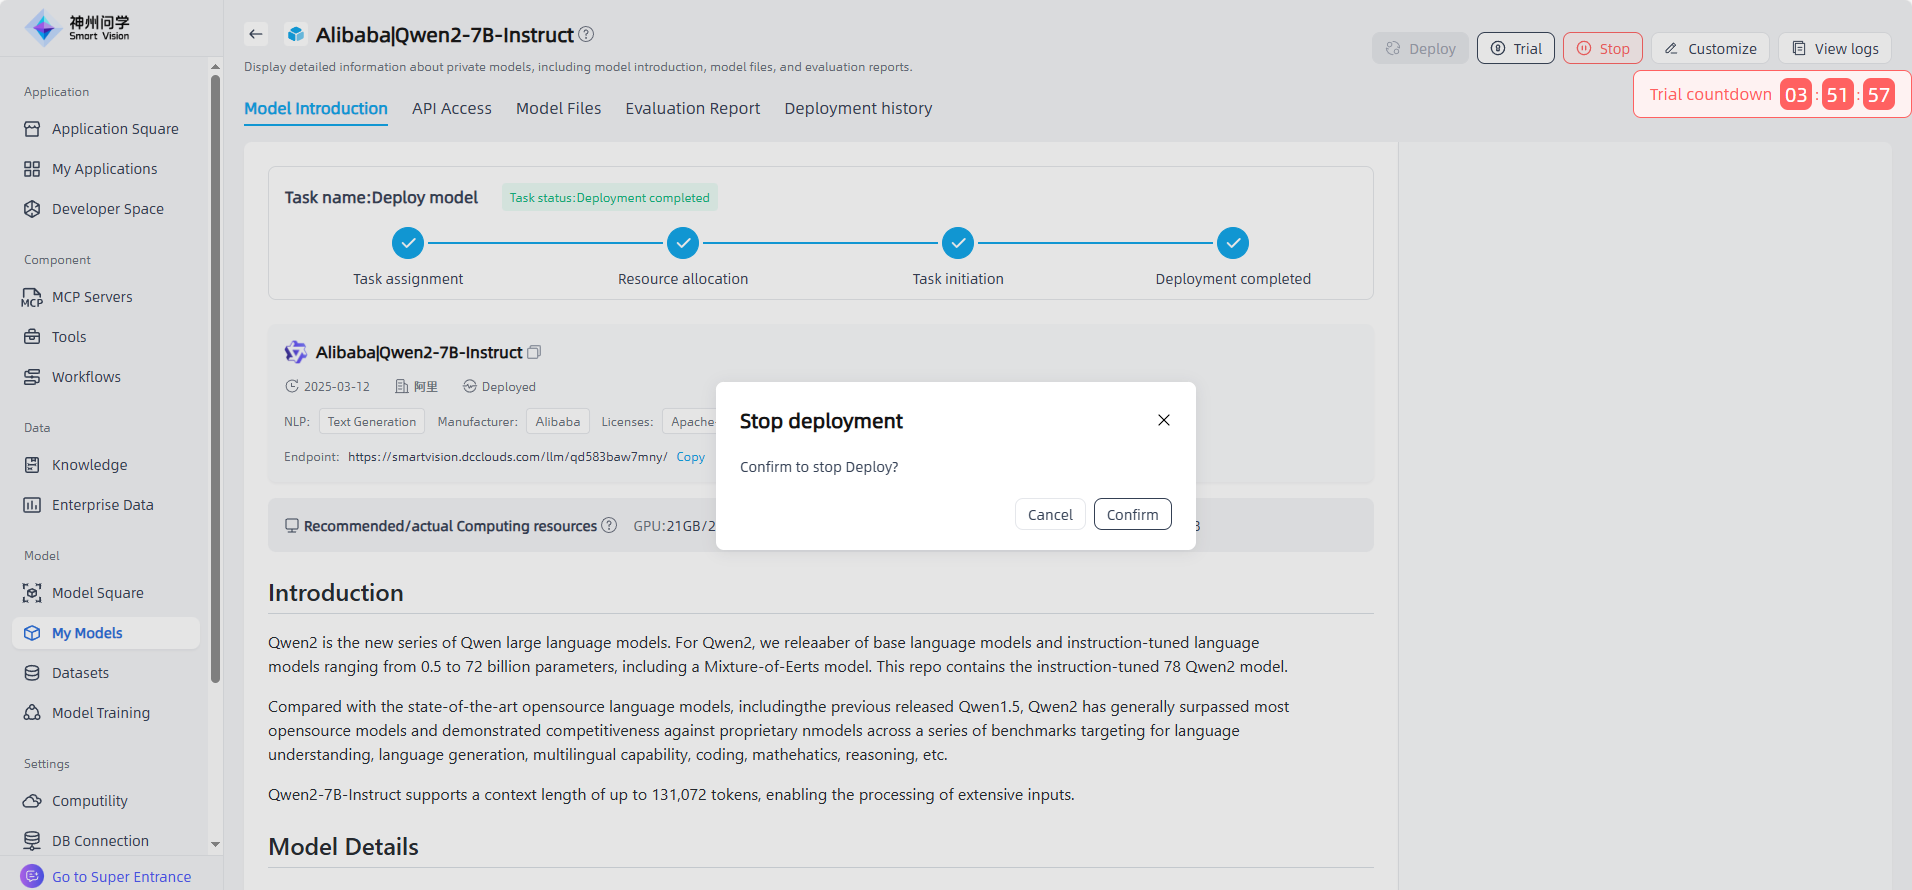Click copy icon beside model card name
The width and height of the screenshot is (1912, 890).
tap(534, 352)
